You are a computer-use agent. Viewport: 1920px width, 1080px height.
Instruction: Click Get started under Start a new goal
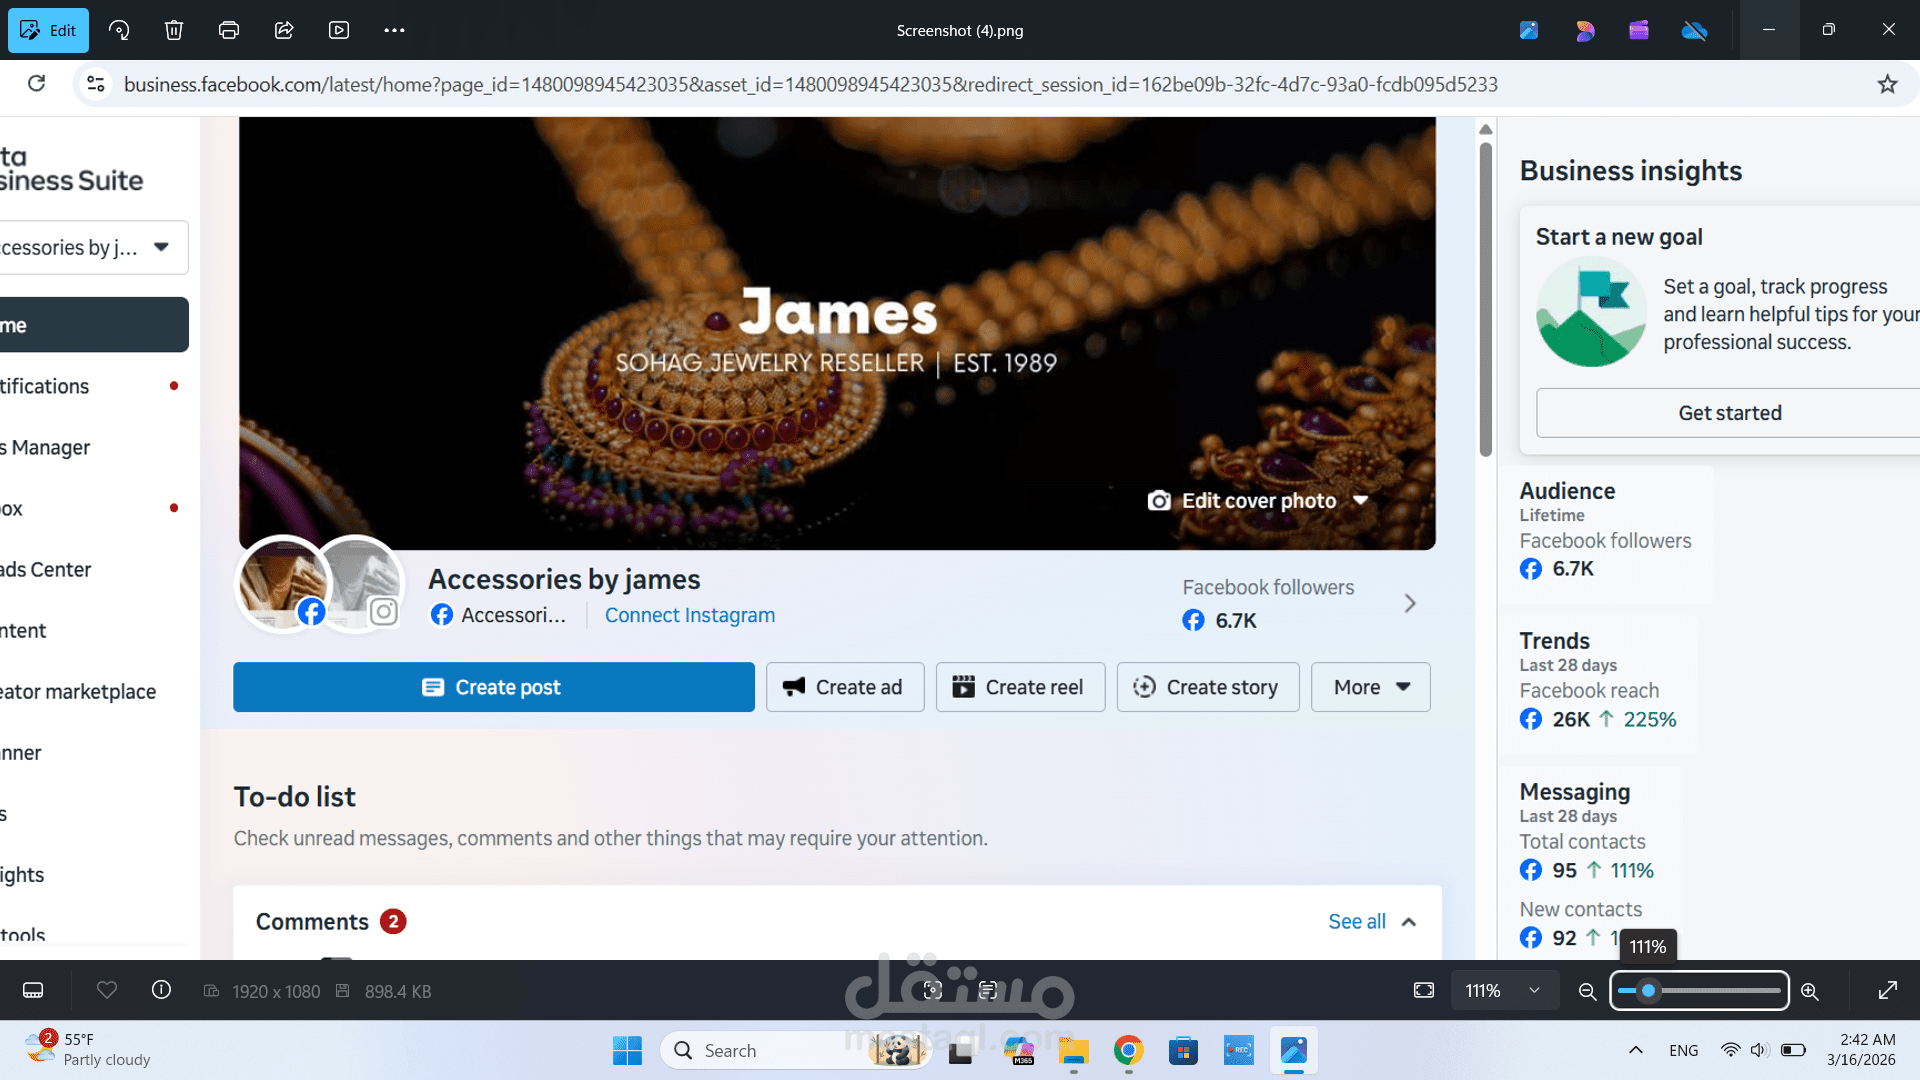point(1730,413)
